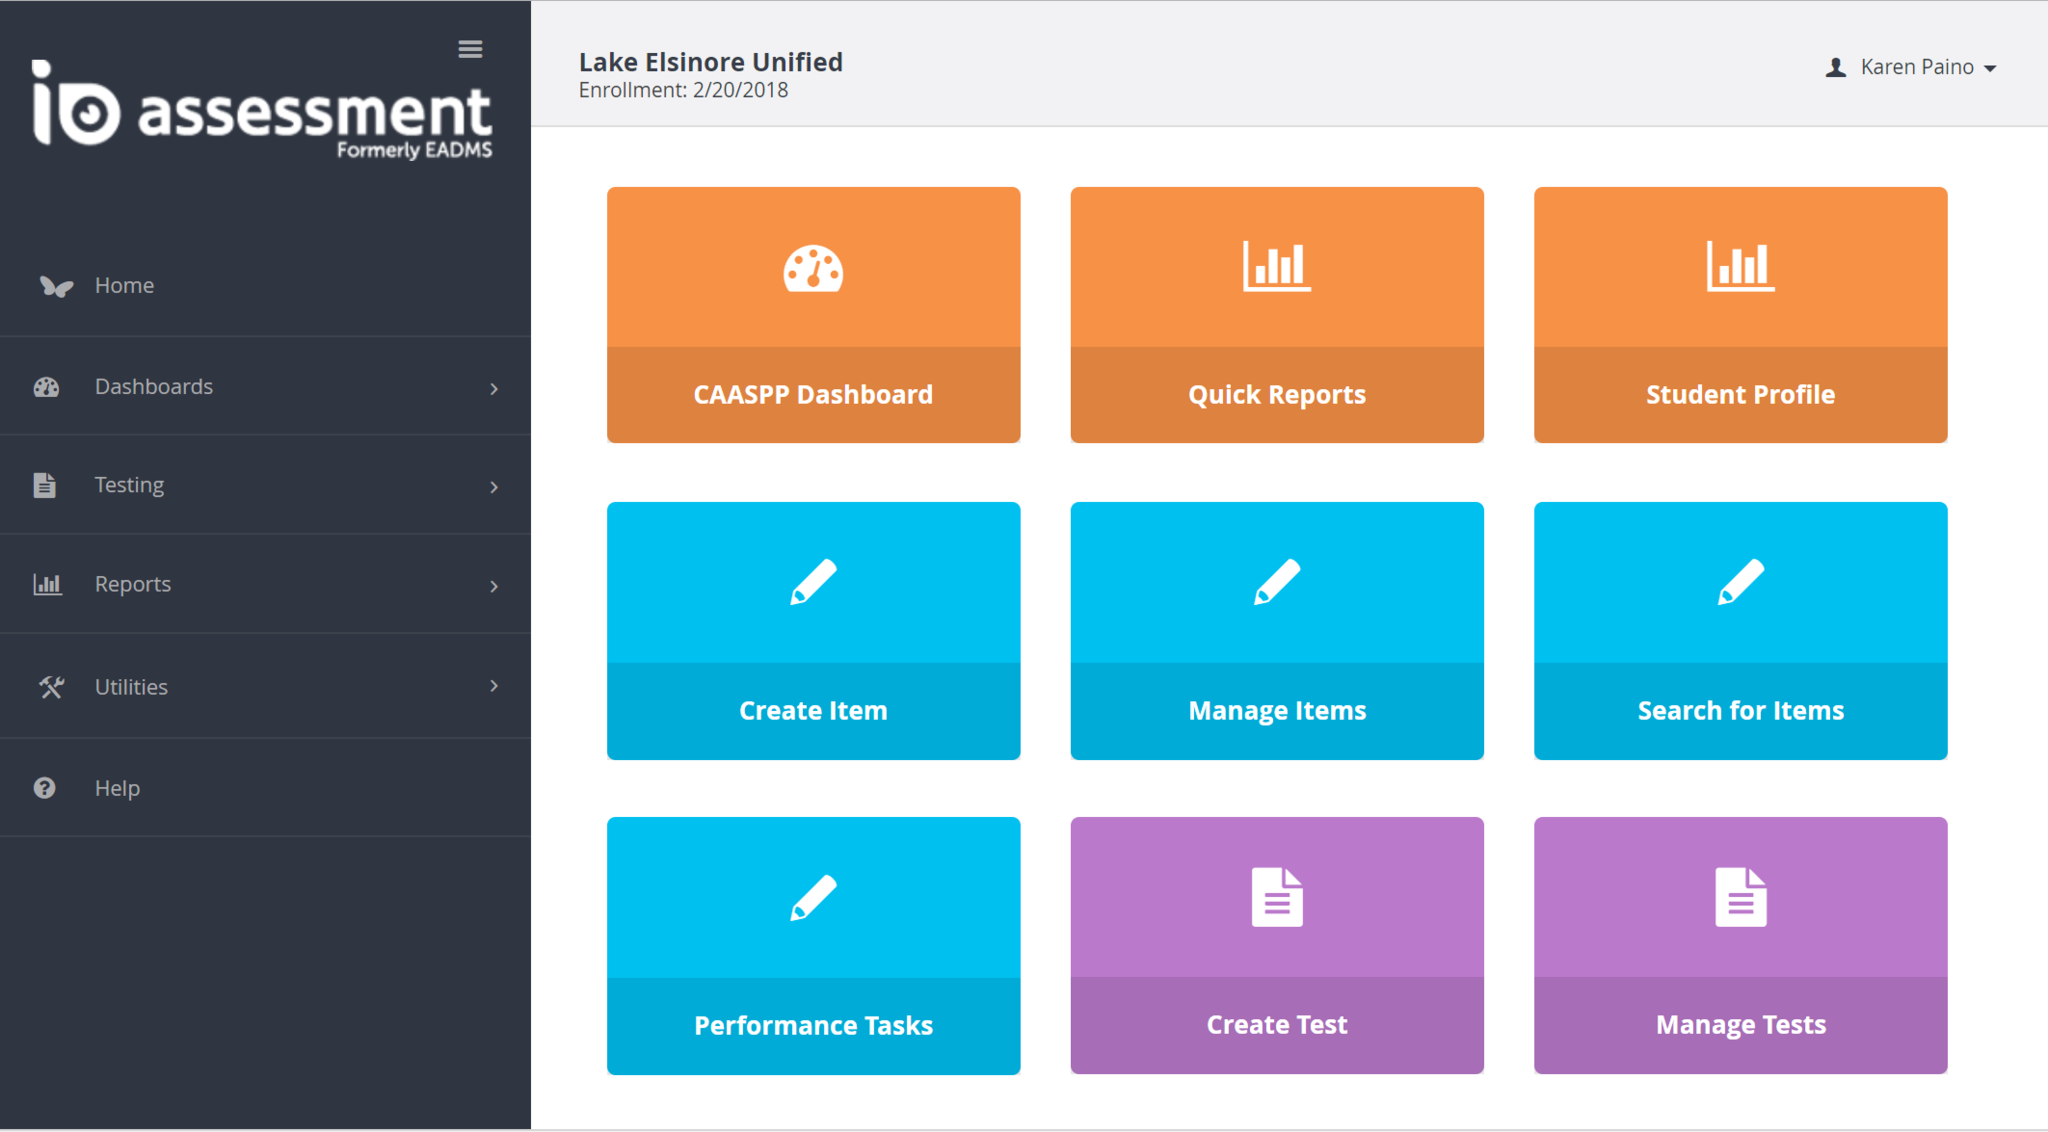Click the pencil icon on Create Item tile
Viewport: 2048px width, 1132px height.
[813, 582]
